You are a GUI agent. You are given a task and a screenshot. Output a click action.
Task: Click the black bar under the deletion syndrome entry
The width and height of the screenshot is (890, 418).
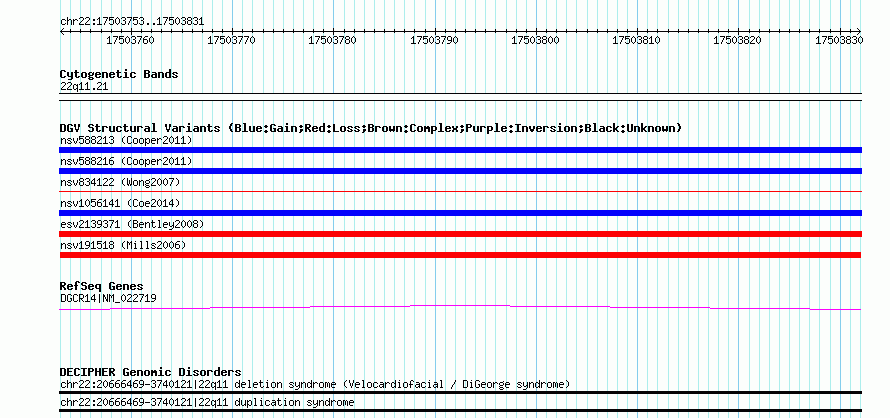[460, 392]
